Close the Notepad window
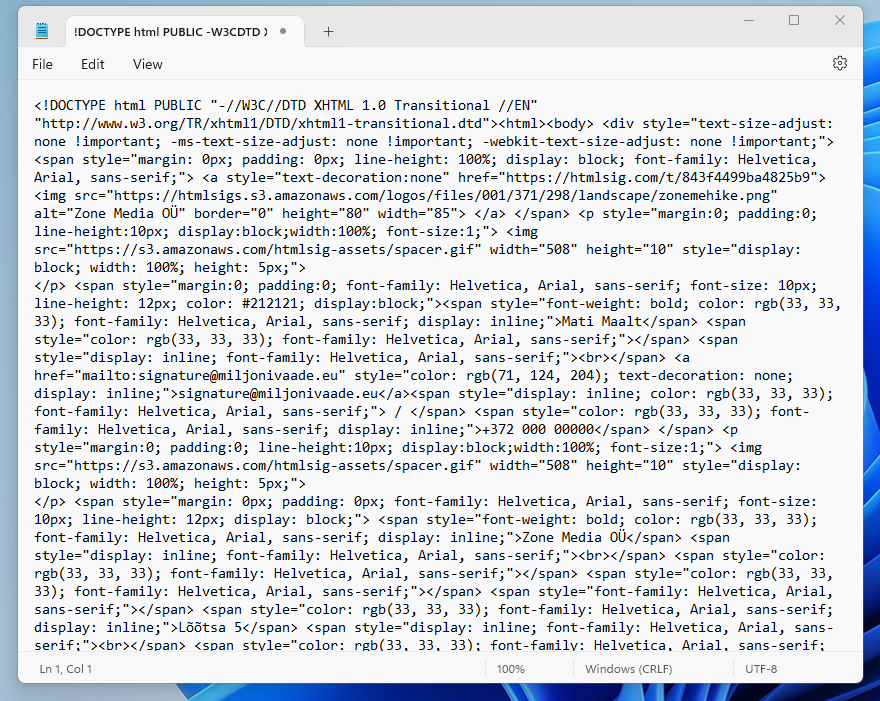Viewport: 880px width, 701px height. 839,20
